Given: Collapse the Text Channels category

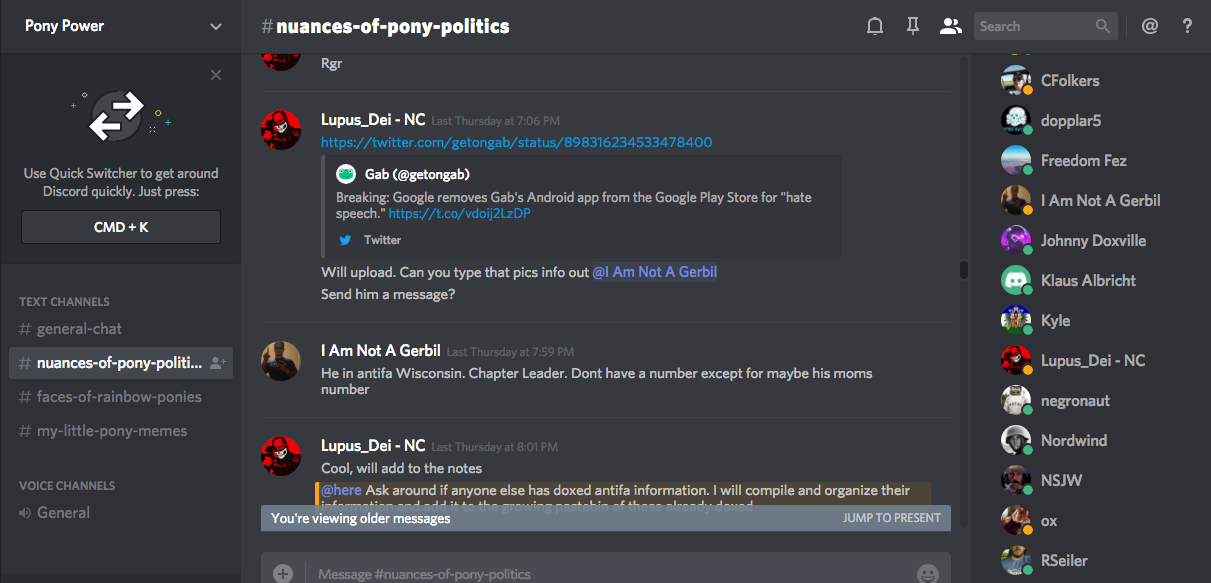Looking at the screenshot, I should click(64, 301).
